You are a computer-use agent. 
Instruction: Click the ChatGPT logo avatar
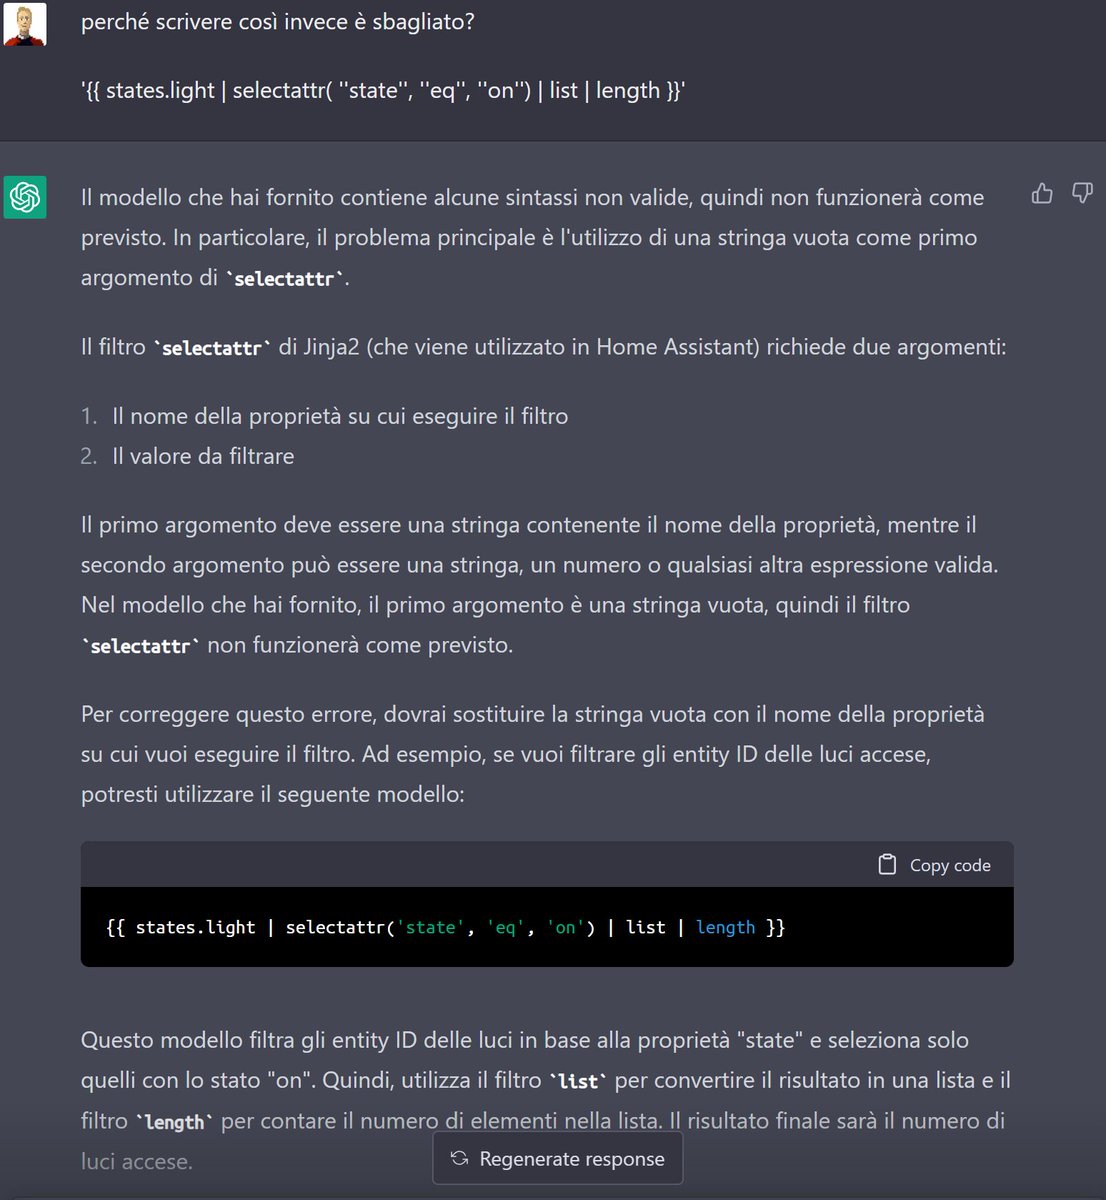pos(25,197)
